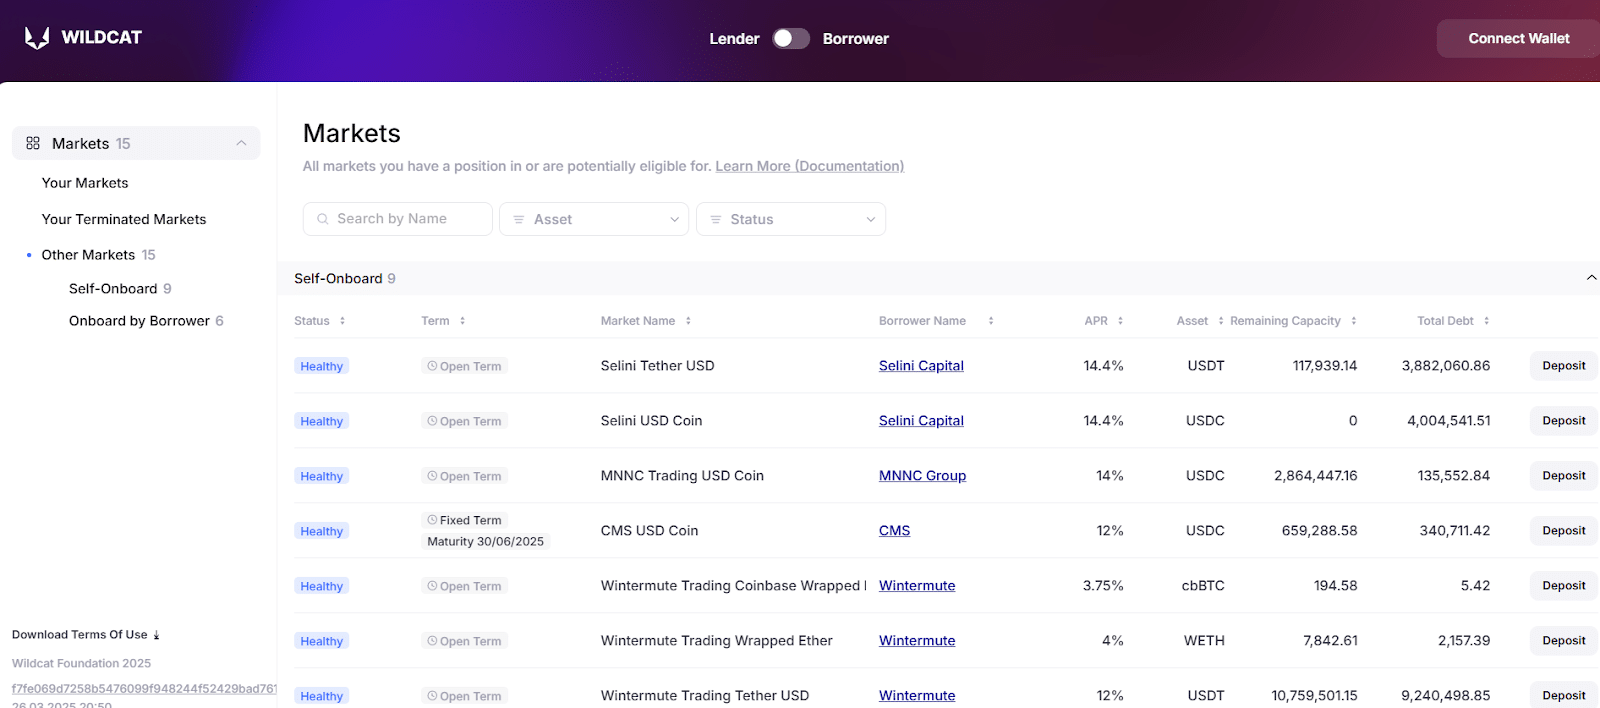Screen dimensions: 1600x708
Task: Open the CMS borrower link
Action: (894, 531)
